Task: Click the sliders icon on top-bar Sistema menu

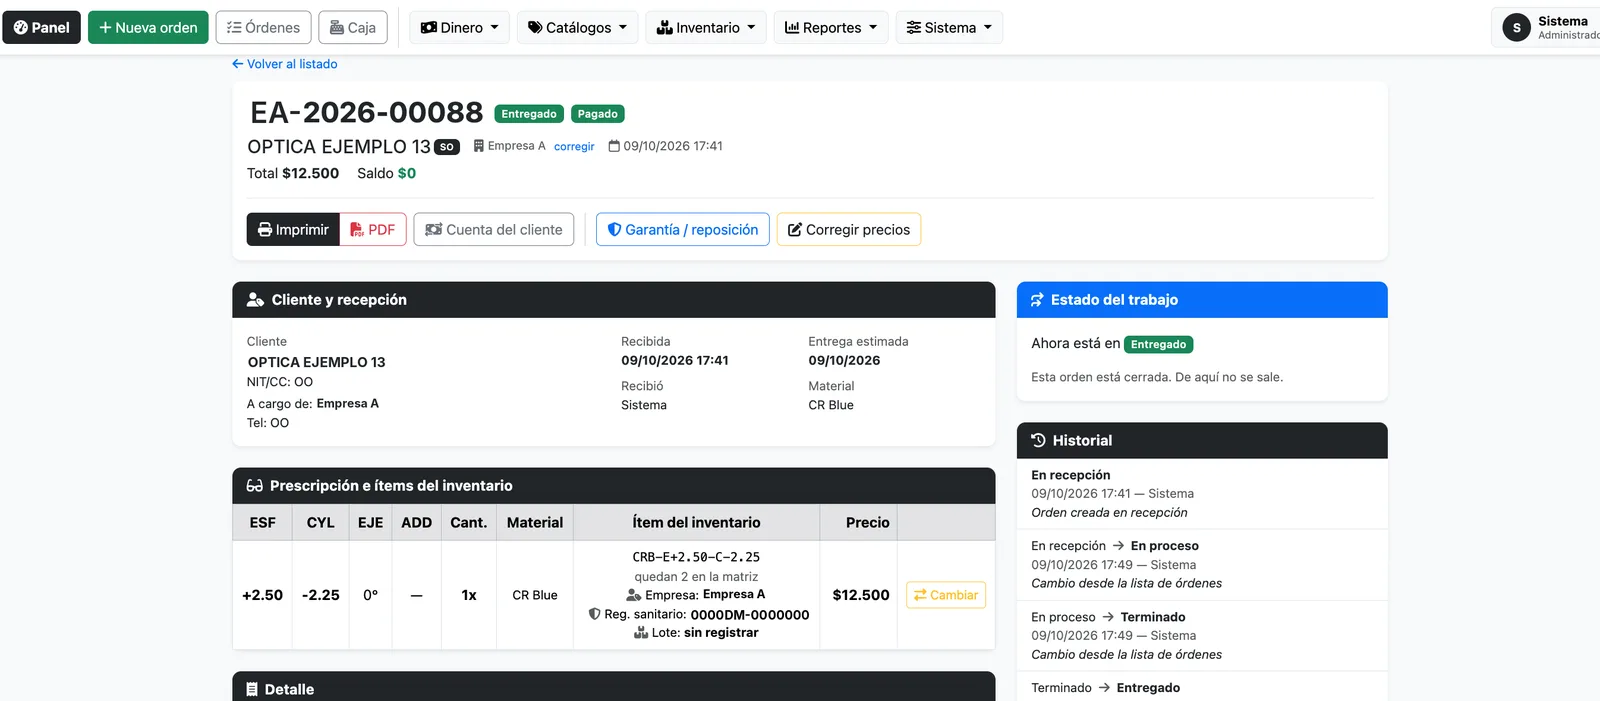Action: [x=914, y=28]
